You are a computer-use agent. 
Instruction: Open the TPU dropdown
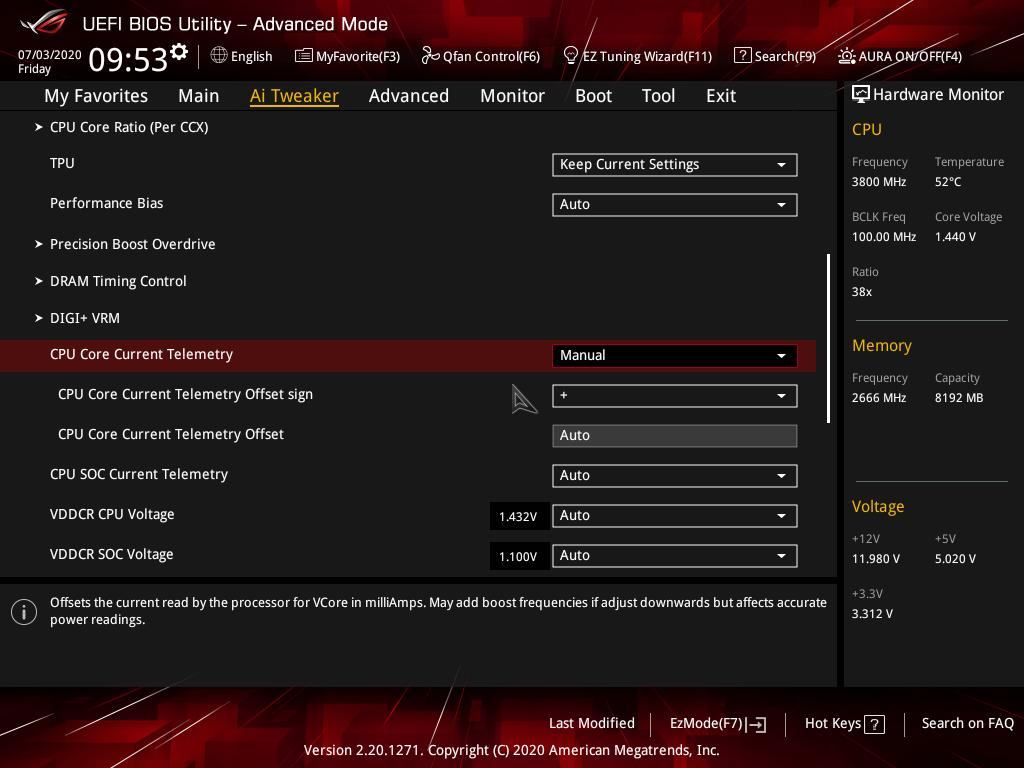[x=675, y=165]
